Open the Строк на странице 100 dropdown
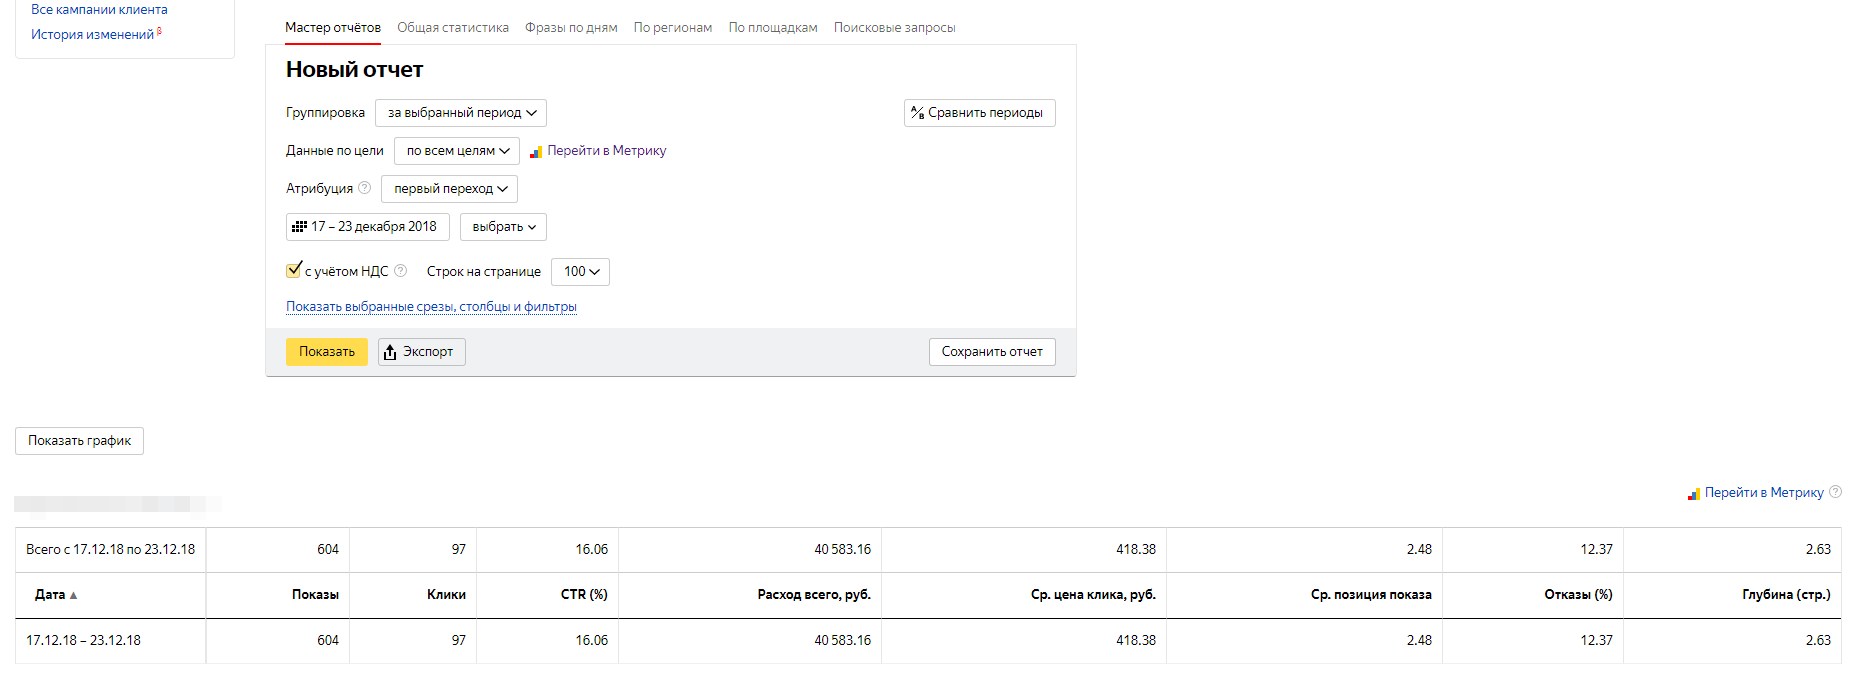 (x=580, y=272)
